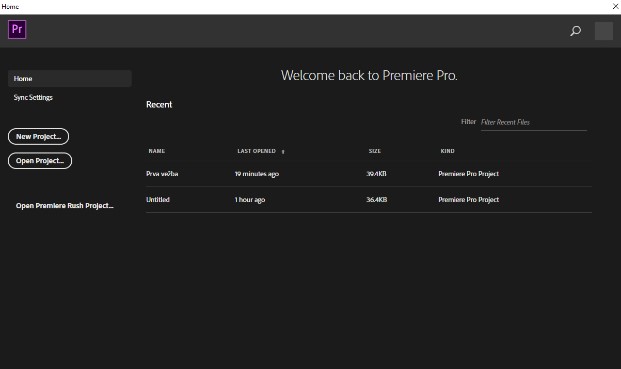Sort by Size column header
The image size is (621, 369).
click(x=375, y=151)
